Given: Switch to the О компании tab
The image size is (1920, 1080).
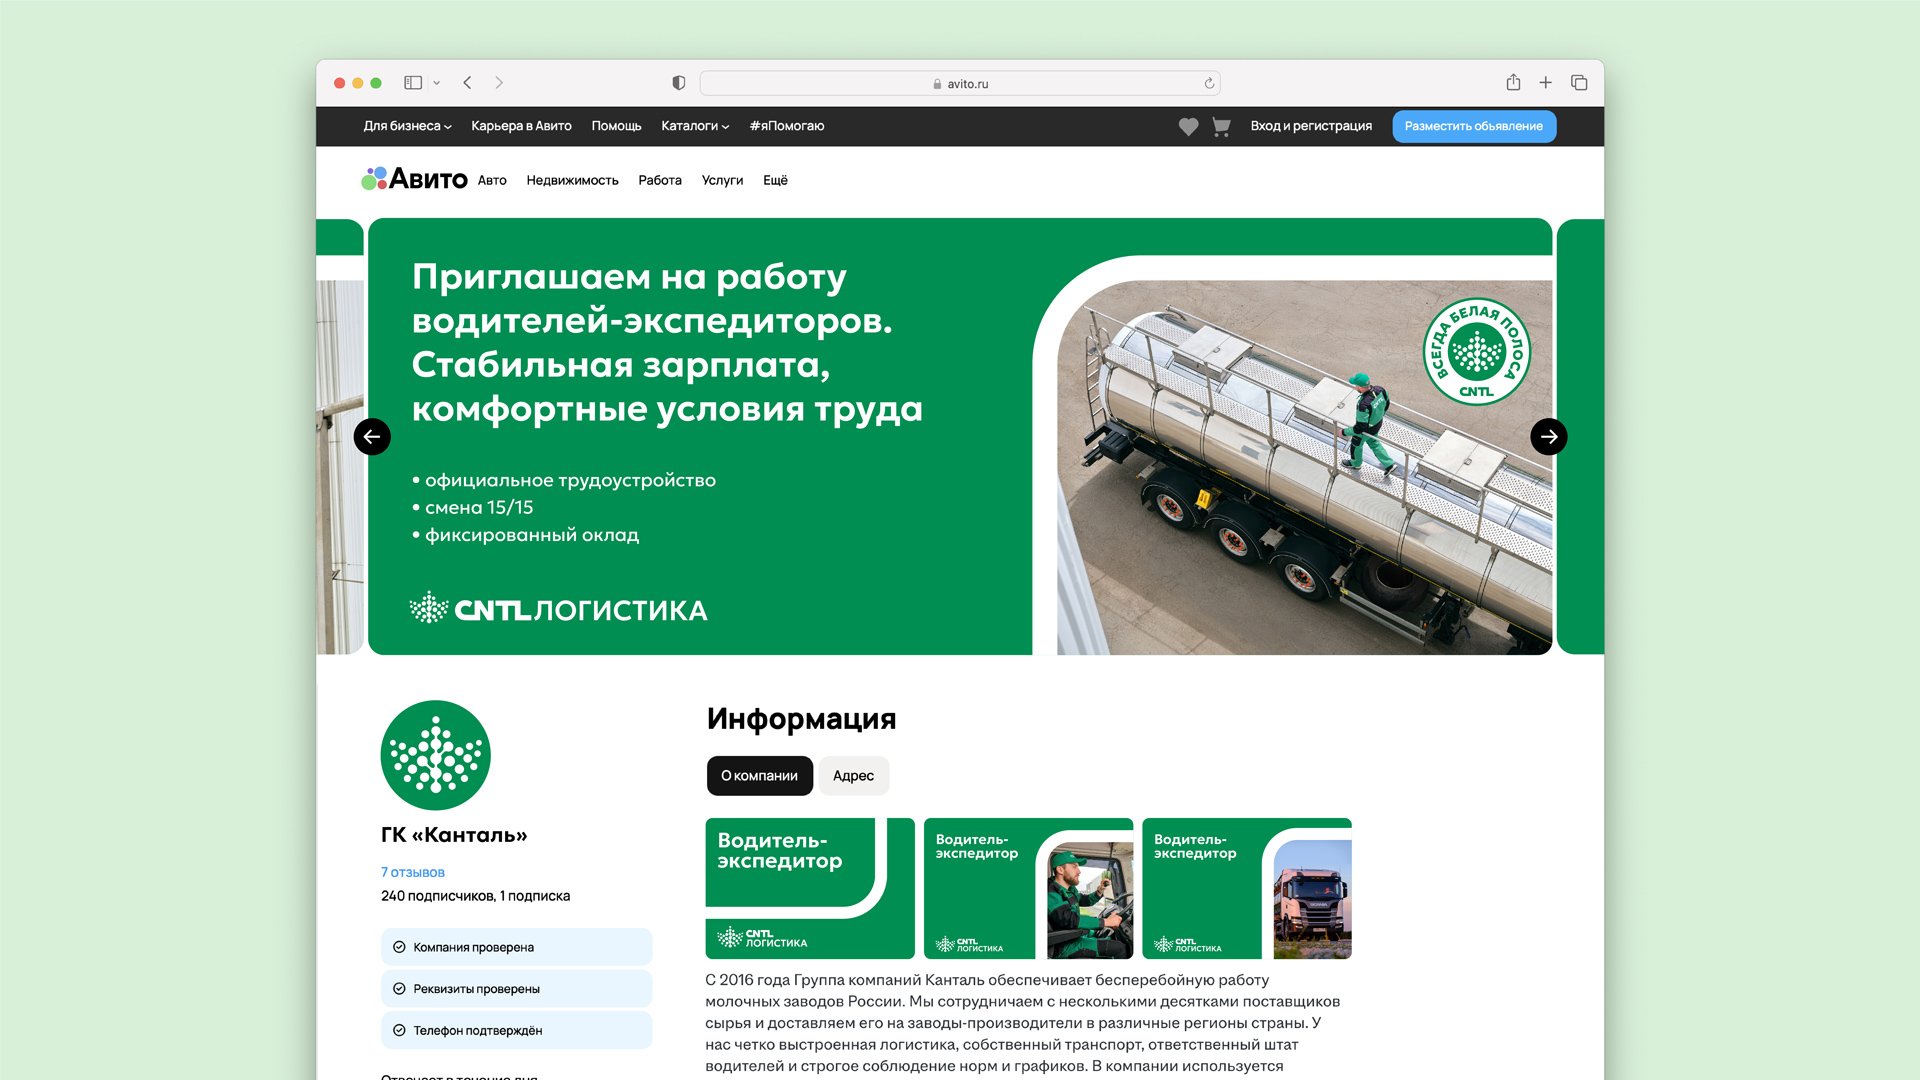Looking at the screenshot, I should click(x=759, y=776).
